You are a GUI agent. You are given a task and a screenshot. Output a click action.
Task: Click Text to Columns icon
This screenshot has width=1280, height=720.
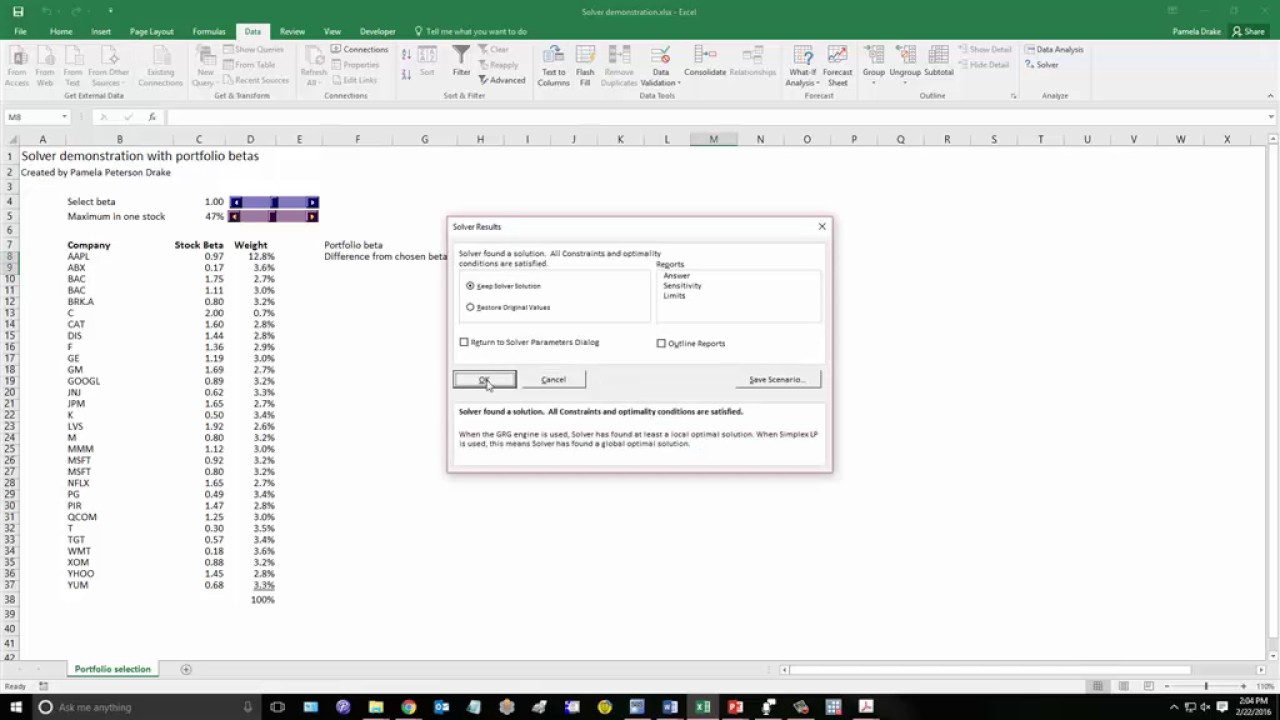tap(553, 66)
